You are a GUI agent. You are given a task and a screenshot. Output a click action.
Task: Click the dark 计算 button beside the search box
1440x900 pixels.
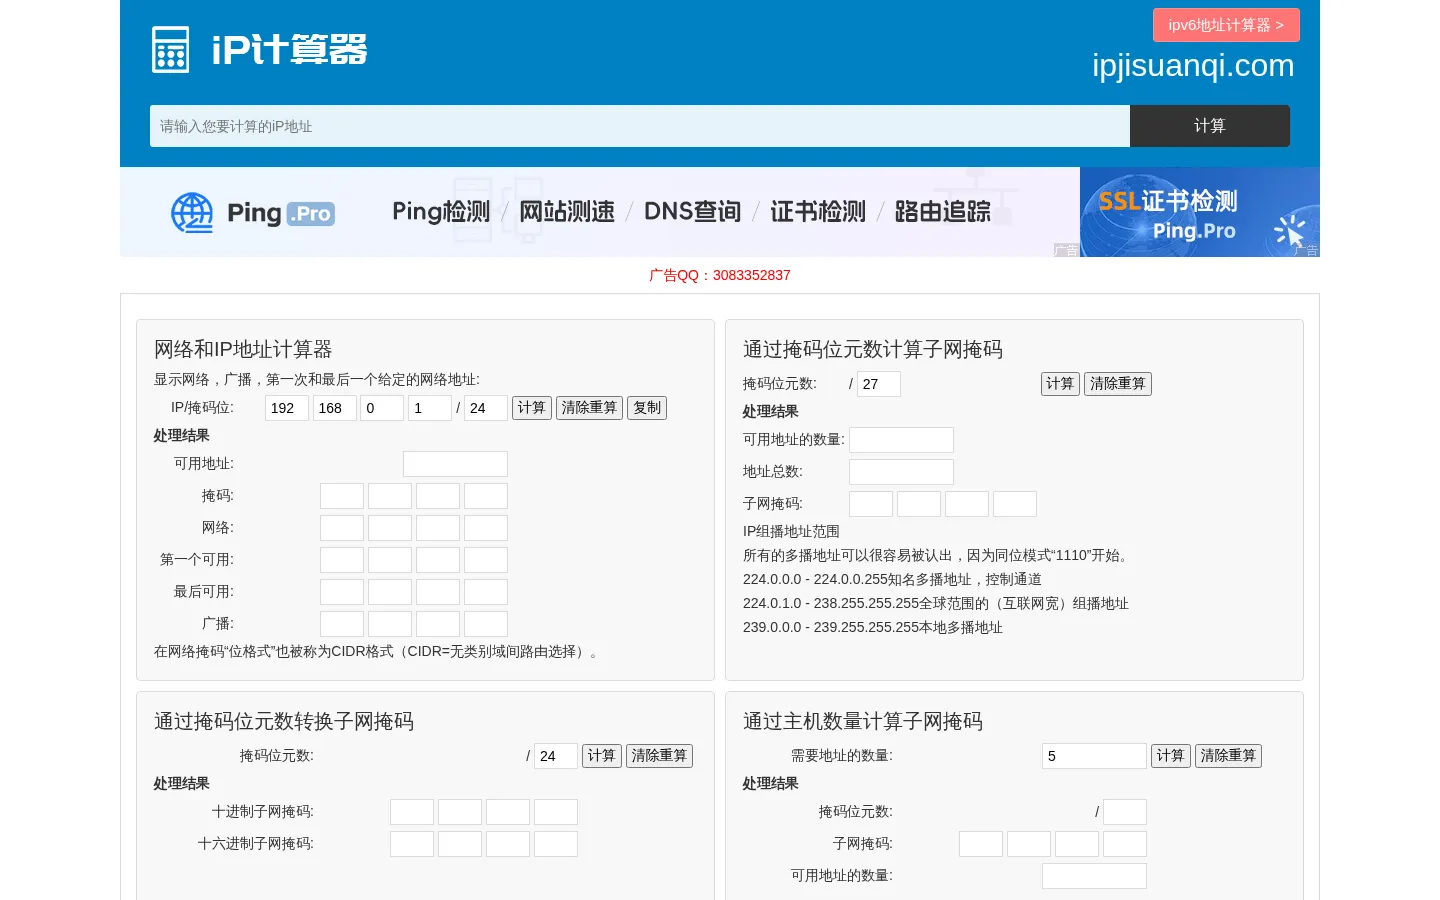click(x=1210, y=126)
